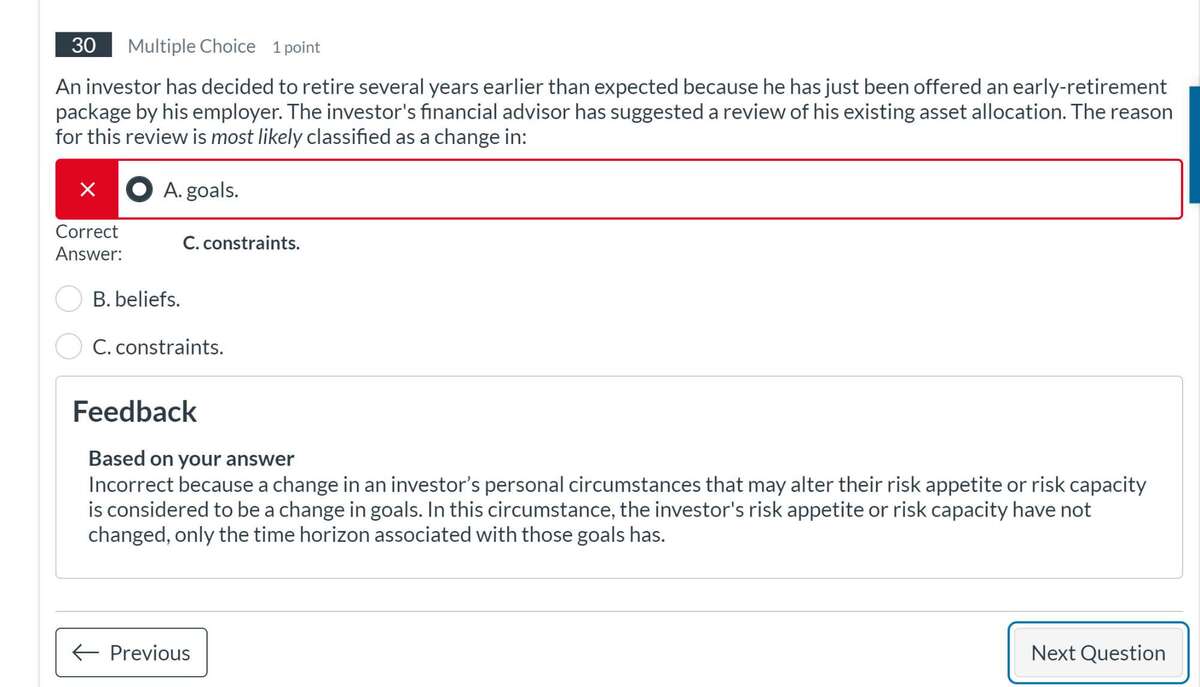Click the question number 30 badge
Image resolution: width=1200 pixels, height=687 pixels.
[84, 46]
